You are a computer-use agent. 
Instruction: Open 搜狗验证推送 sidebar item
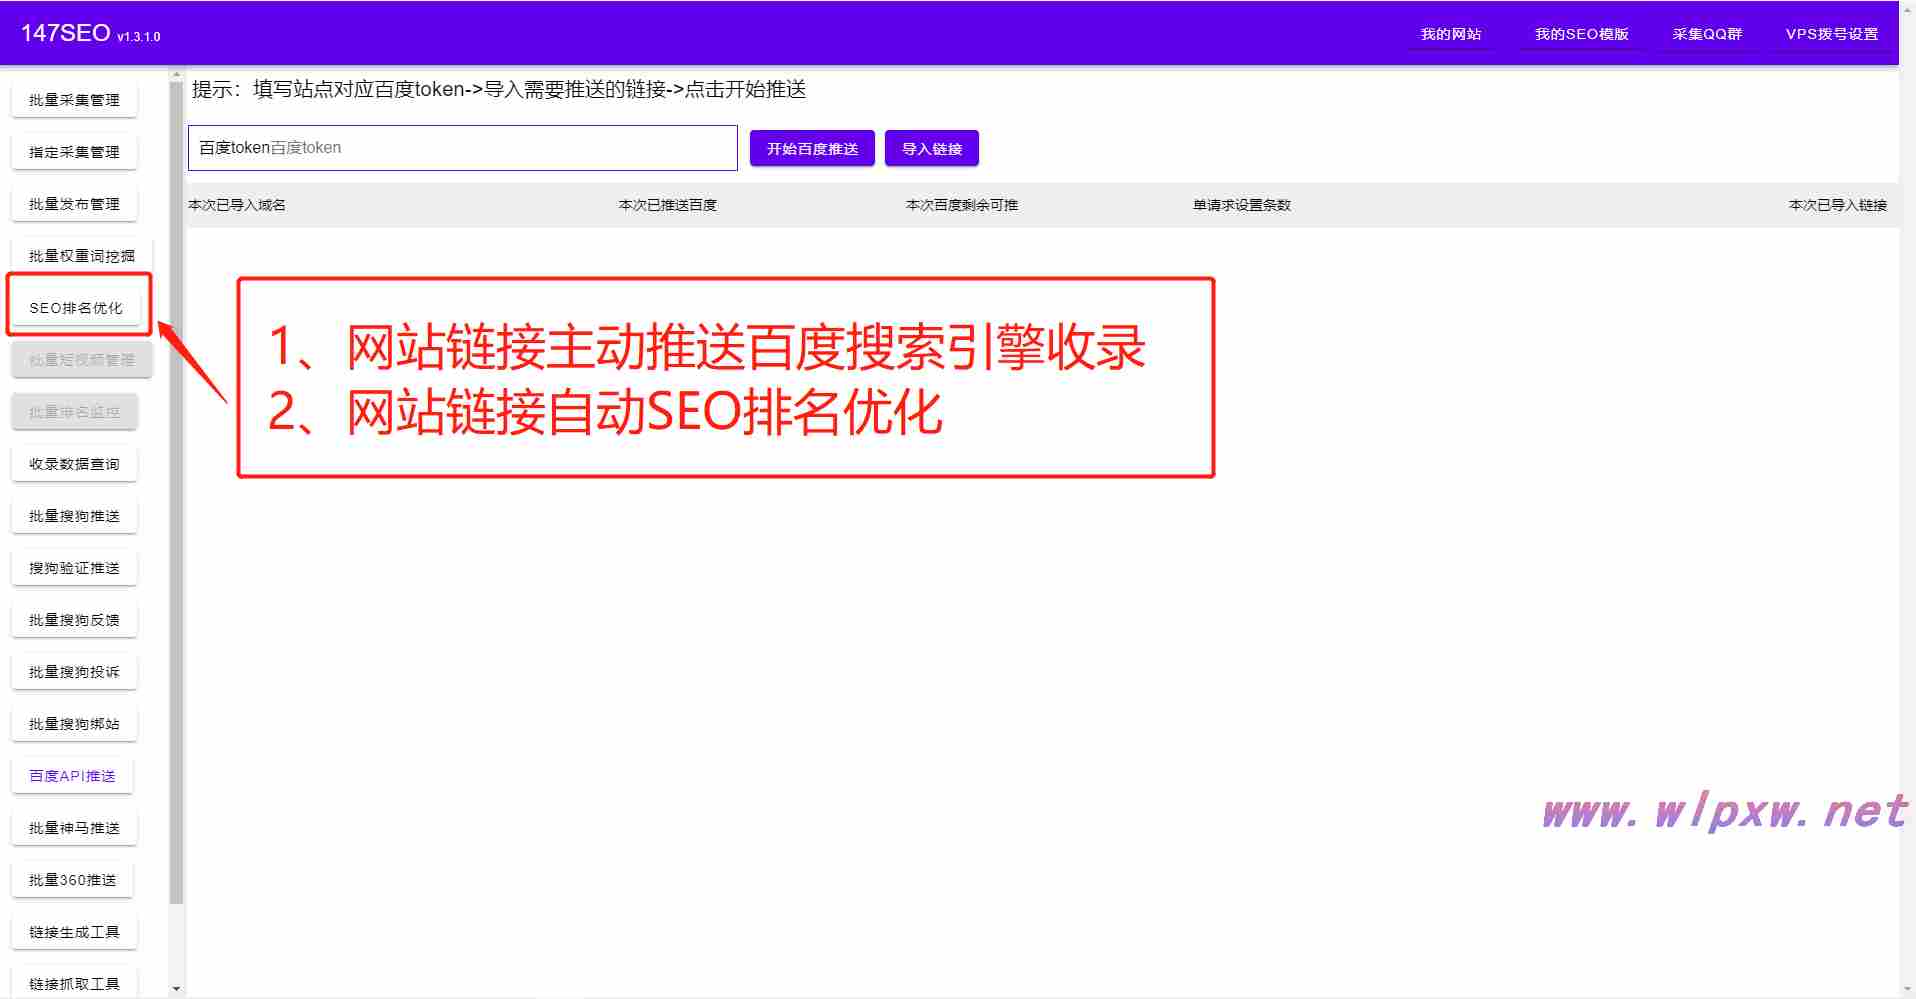tap(74, 568)
